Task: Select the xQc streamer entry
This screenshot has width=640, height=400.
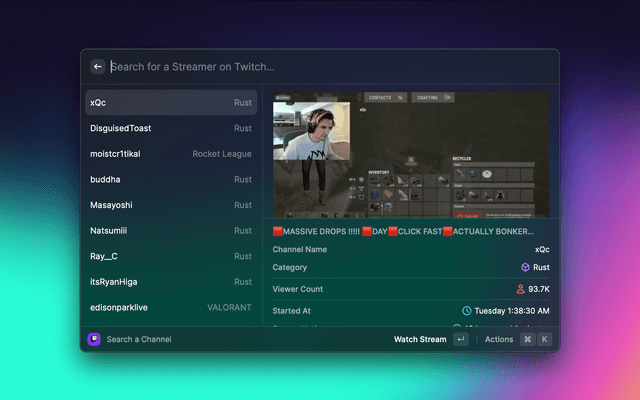Action: 170,102
